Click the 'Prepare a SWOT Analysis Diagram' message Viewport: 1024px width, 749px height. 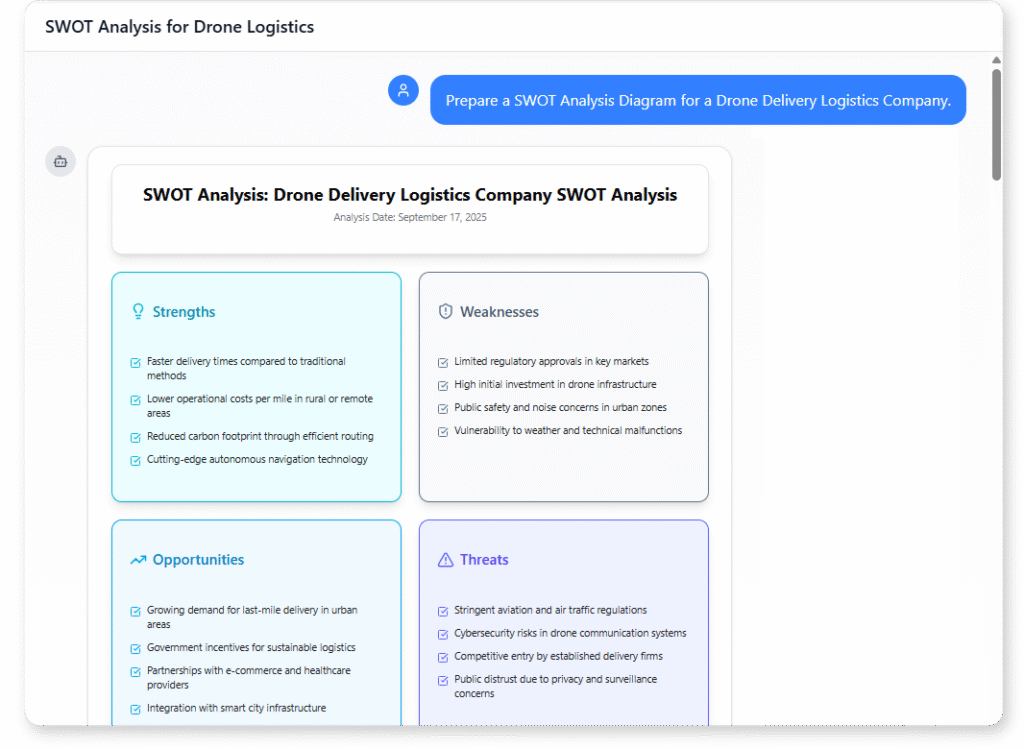tap(698, 99)
